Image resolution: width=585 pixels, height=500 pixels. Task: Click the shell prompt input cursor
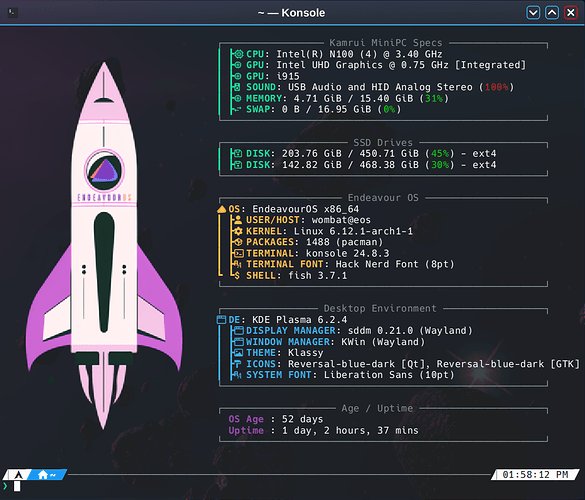point(17,486)
